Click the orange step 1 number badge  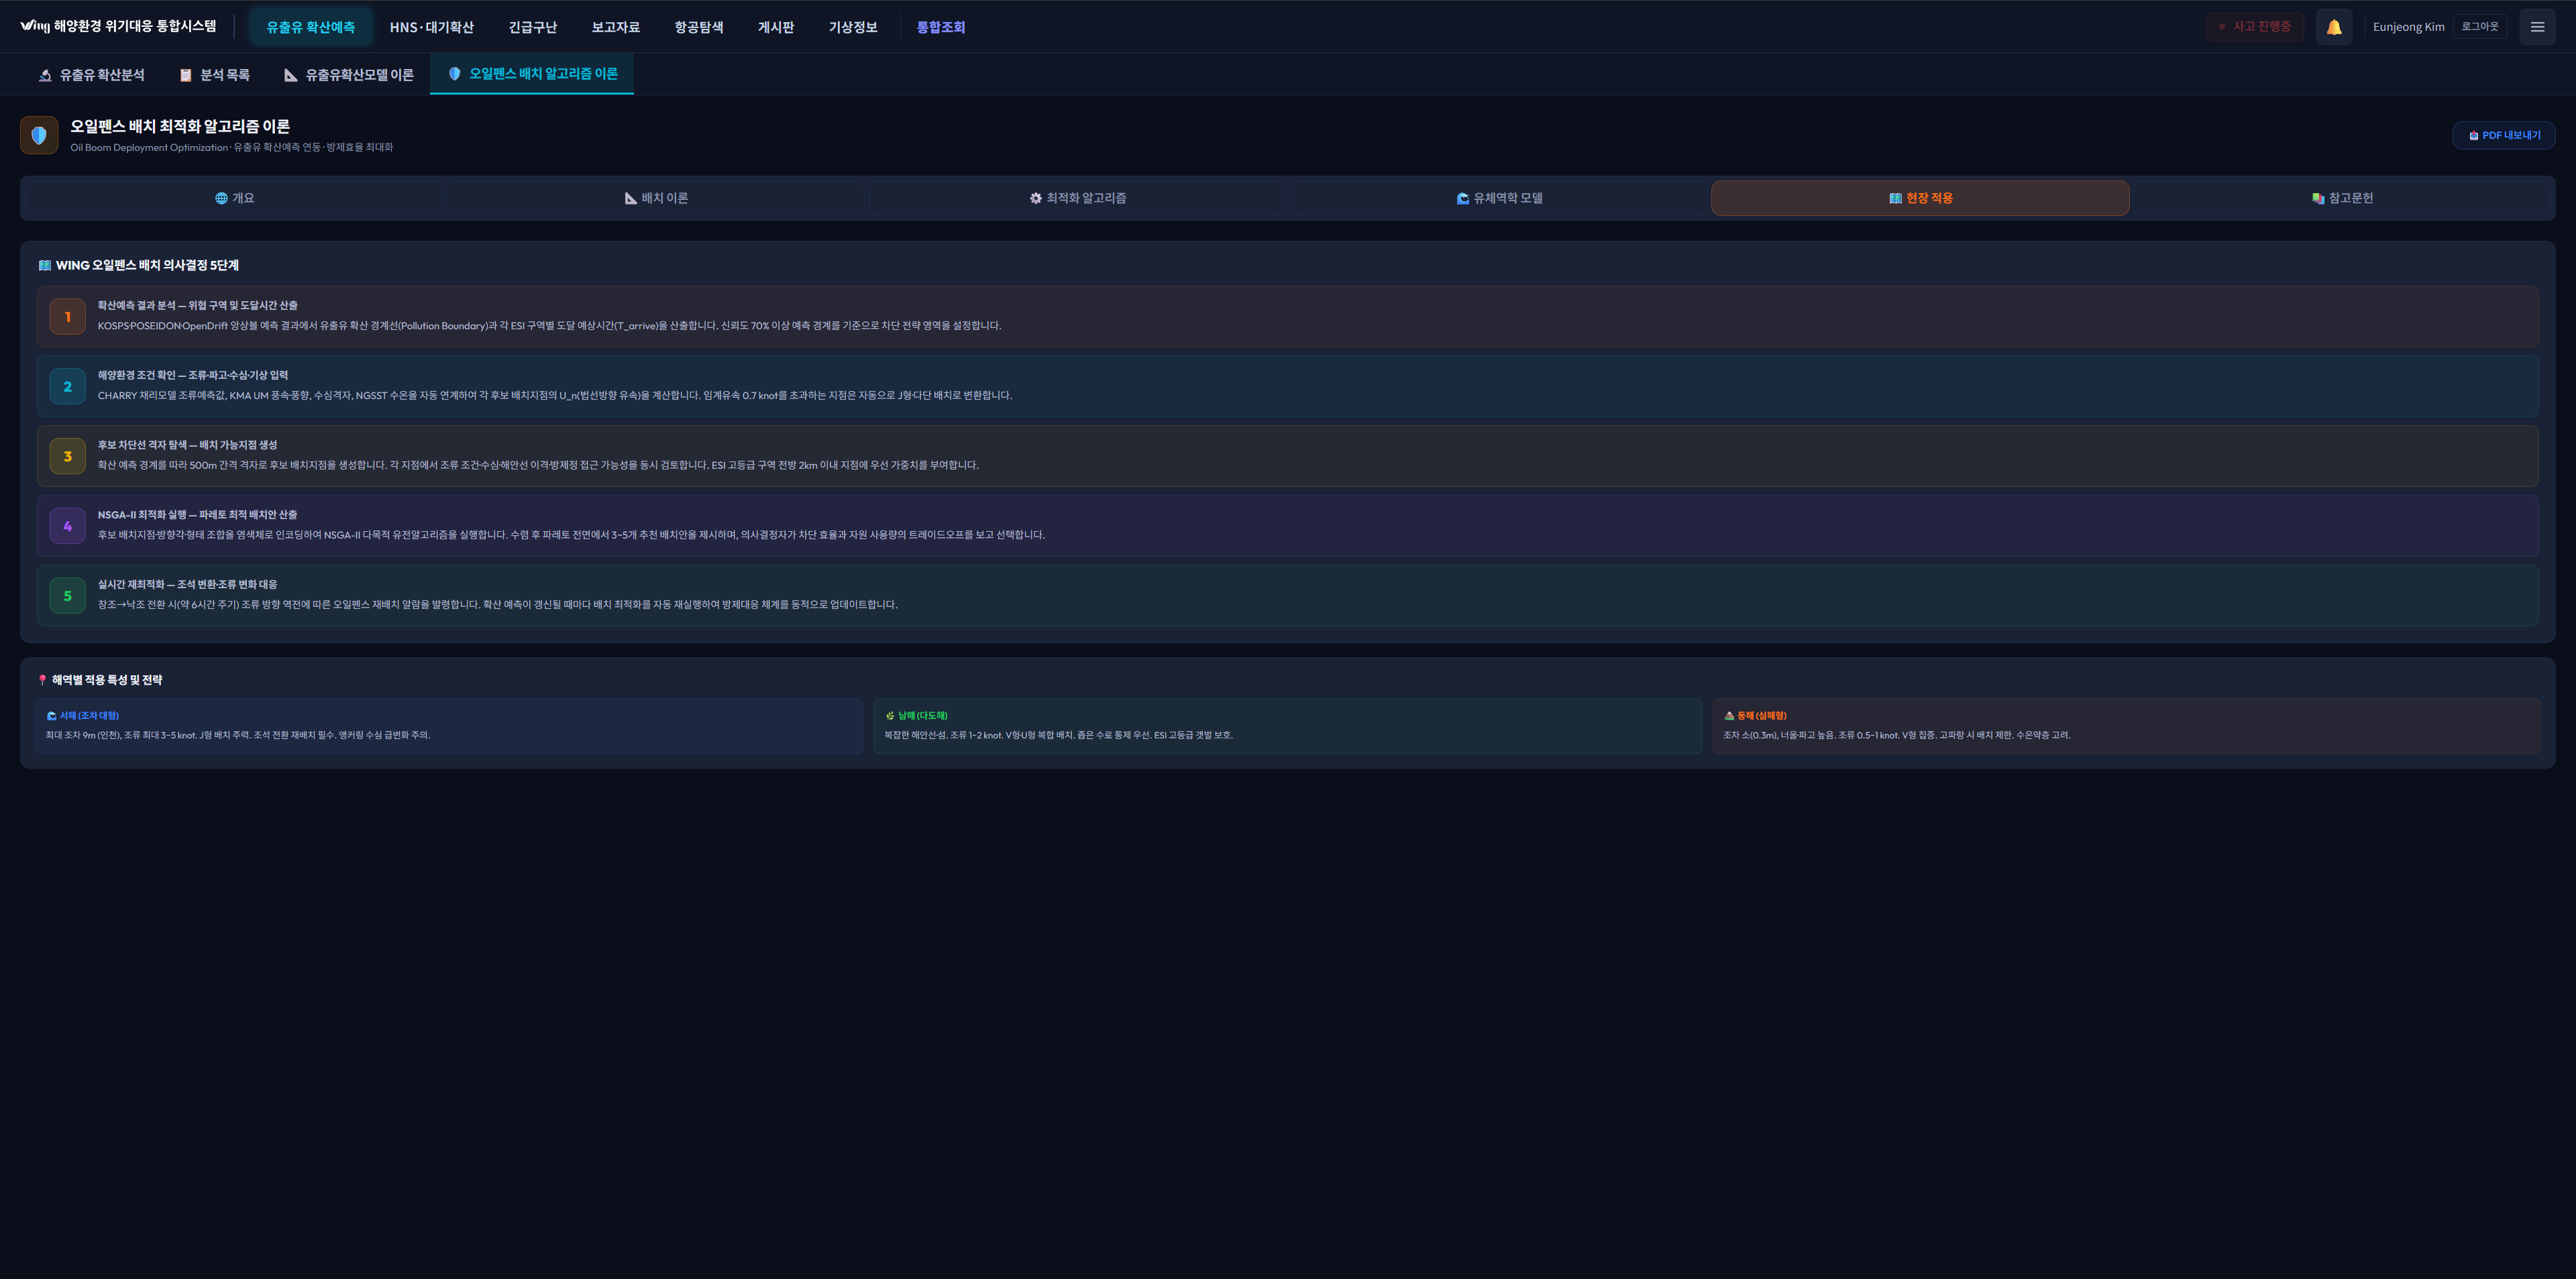67,317
